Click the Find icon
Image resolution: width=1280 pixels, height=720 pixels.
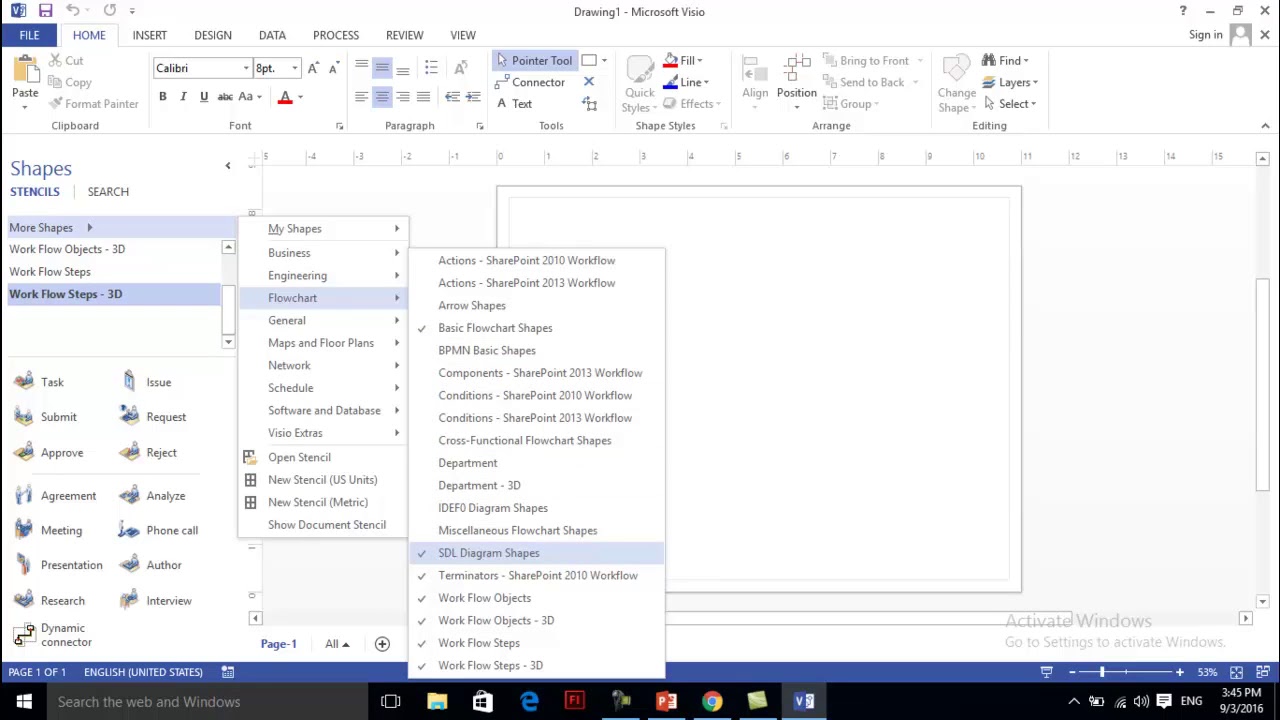(988, 61)
